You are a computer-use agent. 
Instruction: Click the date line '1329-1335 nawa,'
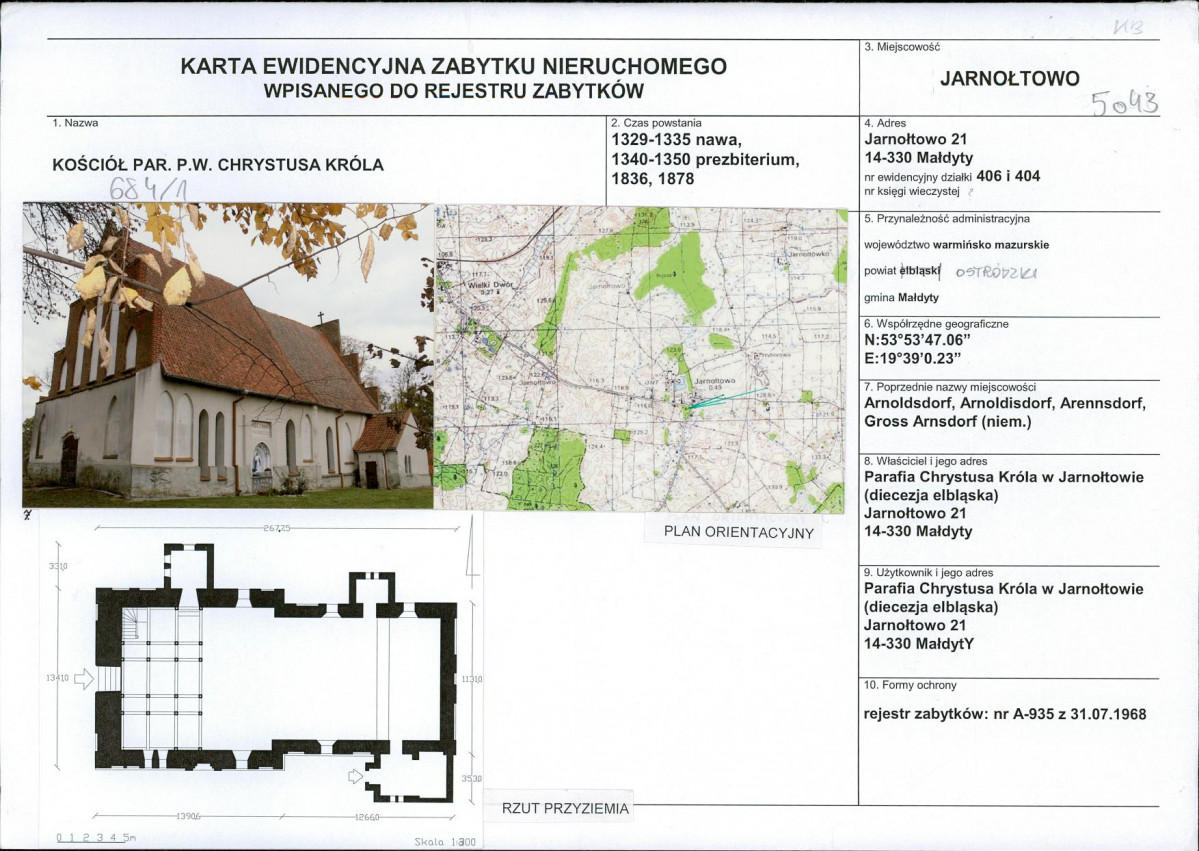(x=676, y=140)
